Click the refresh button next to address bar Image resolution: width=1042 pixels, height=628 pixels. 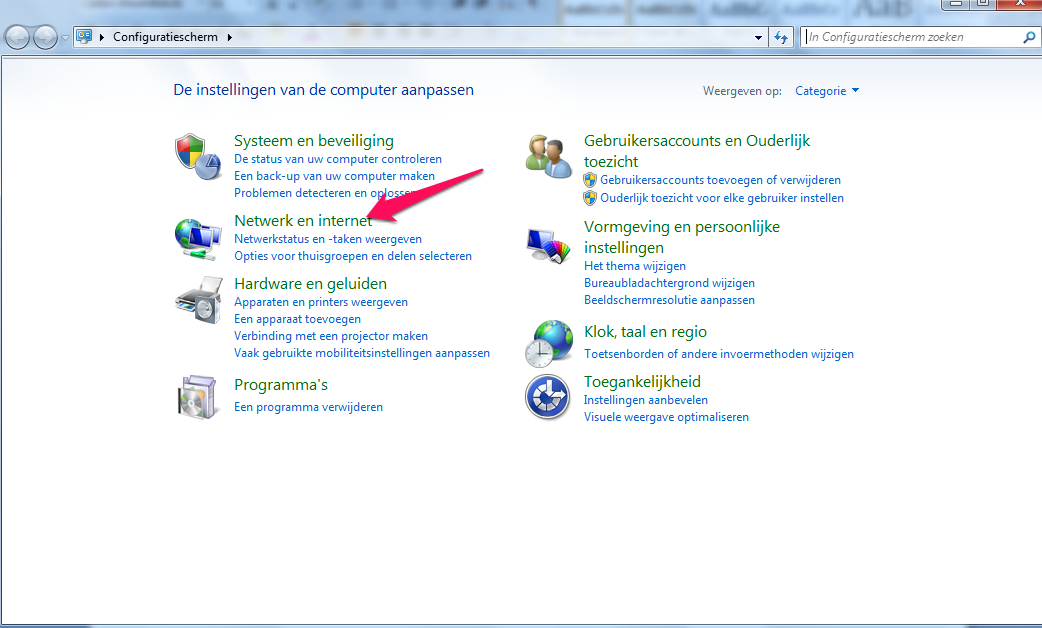click(x=782, y=37)
